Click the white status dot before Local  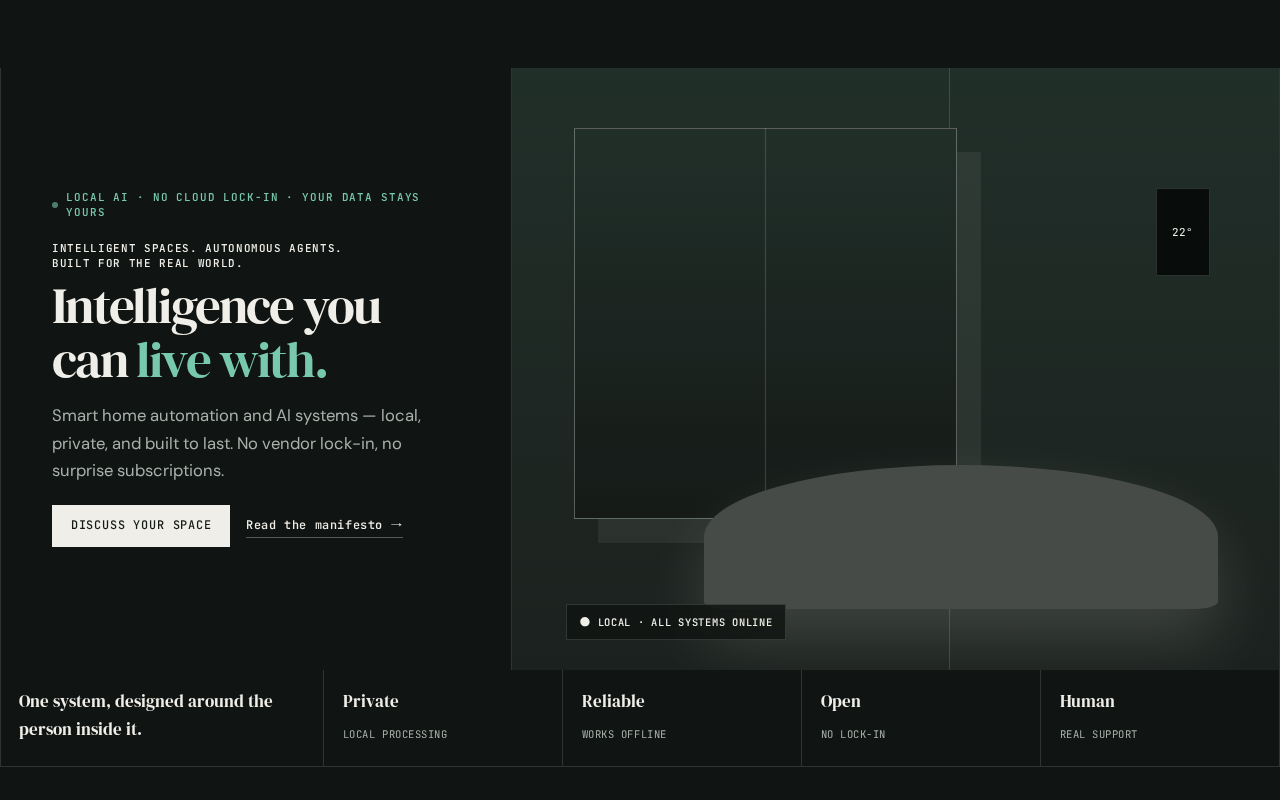(x=585, y=622)
